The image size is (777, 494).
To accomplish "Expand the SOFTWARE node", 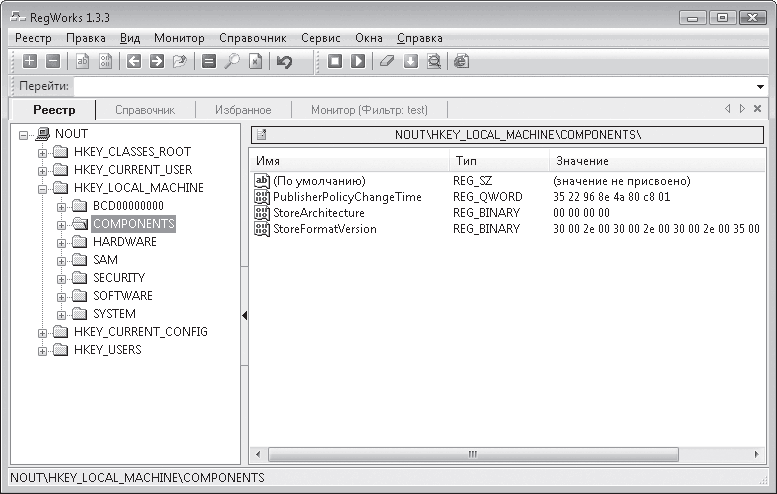I will coord(61,297).
